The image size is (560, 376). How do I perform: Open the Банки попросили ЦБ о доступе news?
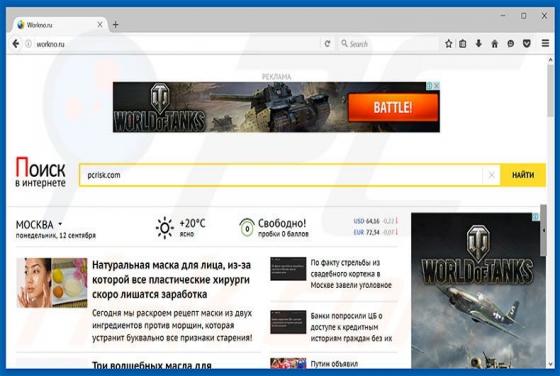(351, 327)
